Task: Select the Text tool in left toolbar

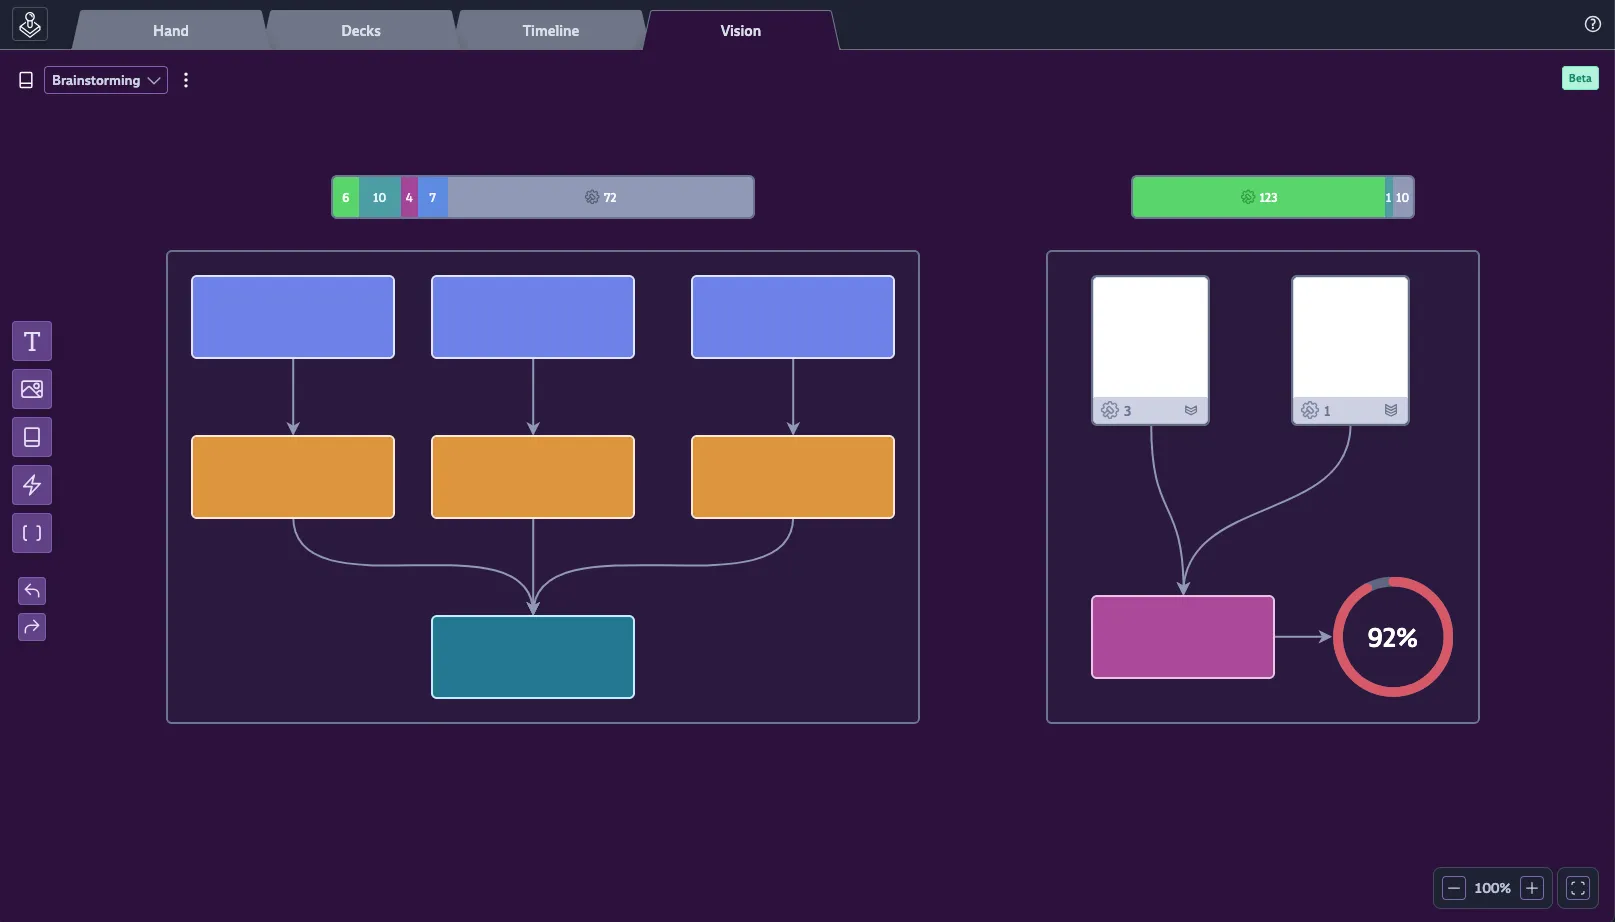Action: [32, 342]
